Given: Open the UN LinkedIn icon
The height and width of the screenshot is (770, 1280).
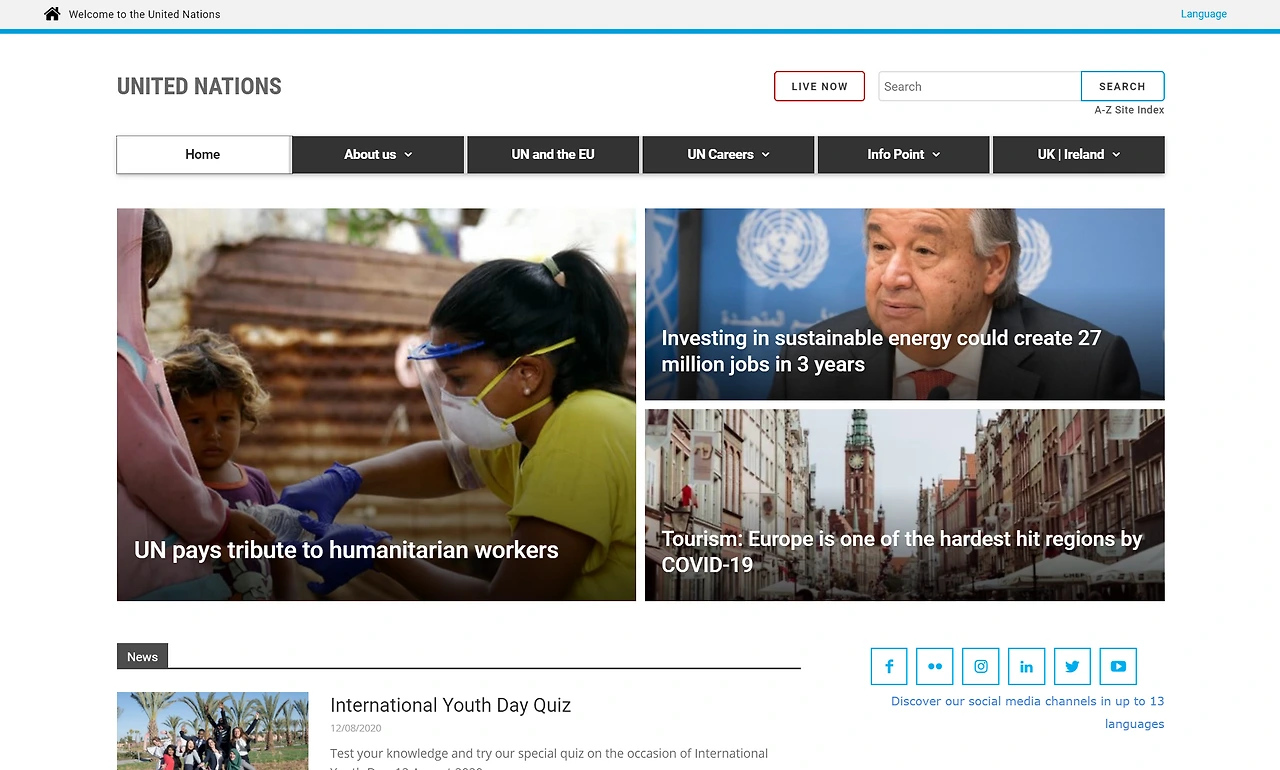Looking at the screenshot, I should (1026, 666).
